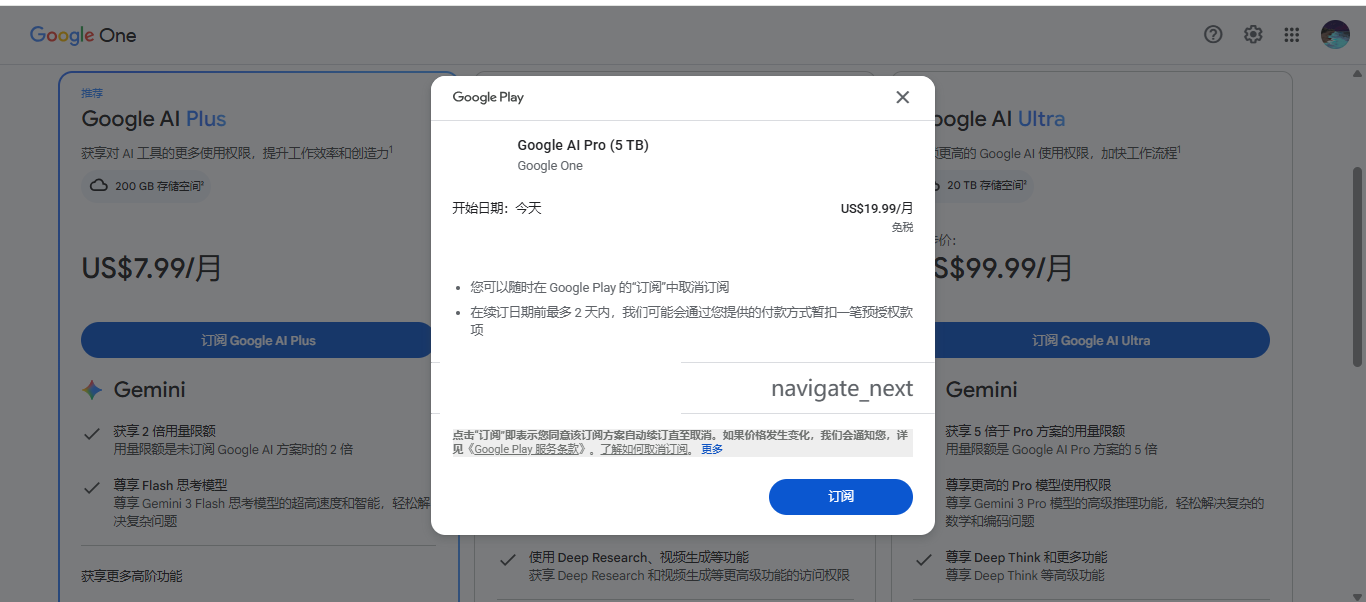Click the Google AI Pro (5 TB) title
The height and width of the screenshot is (602, 1366).
click(x=583, y=145)
